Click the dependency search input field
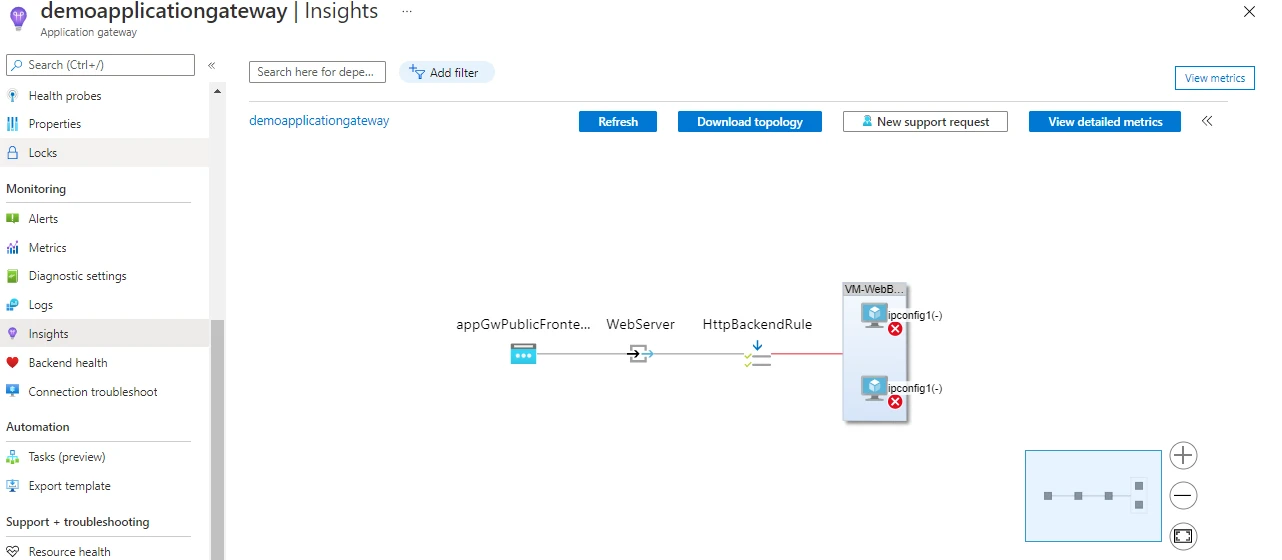 pos(317,72)
